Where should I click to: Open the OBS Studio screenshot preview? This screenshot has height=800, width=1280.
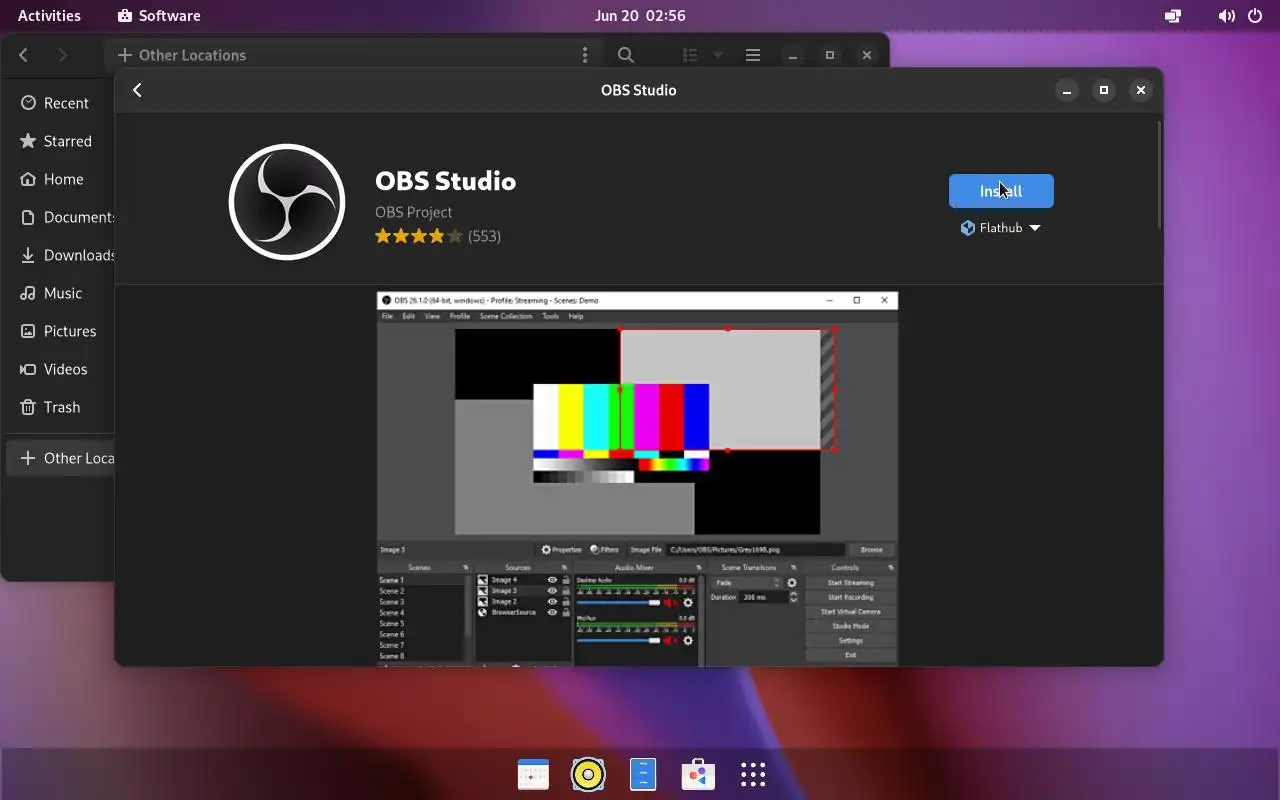(638, 478)
